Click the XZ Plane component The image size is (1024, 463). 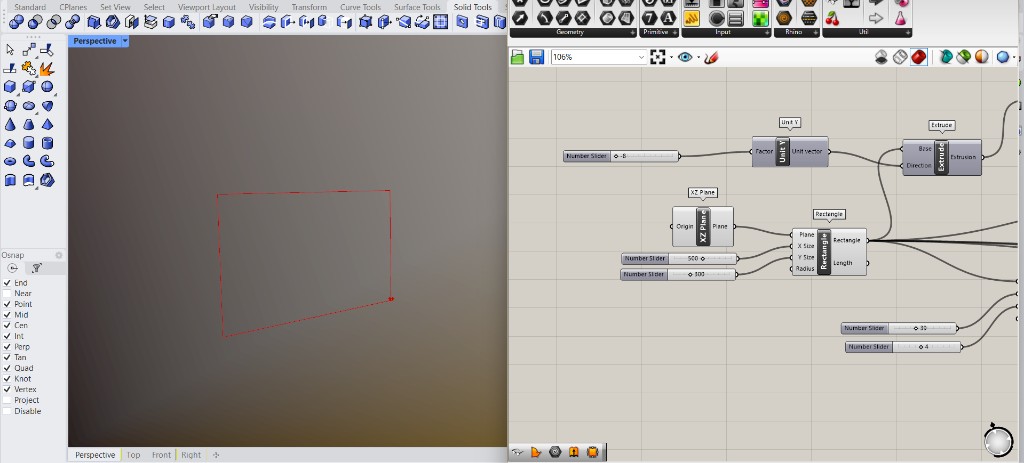tap(703, 227)
